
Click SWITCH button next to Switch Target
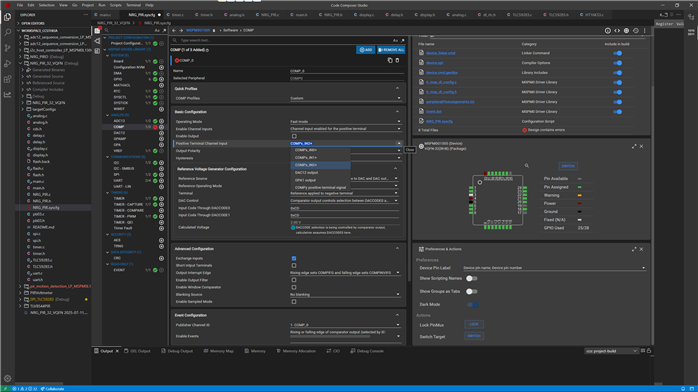click(474, 336)
